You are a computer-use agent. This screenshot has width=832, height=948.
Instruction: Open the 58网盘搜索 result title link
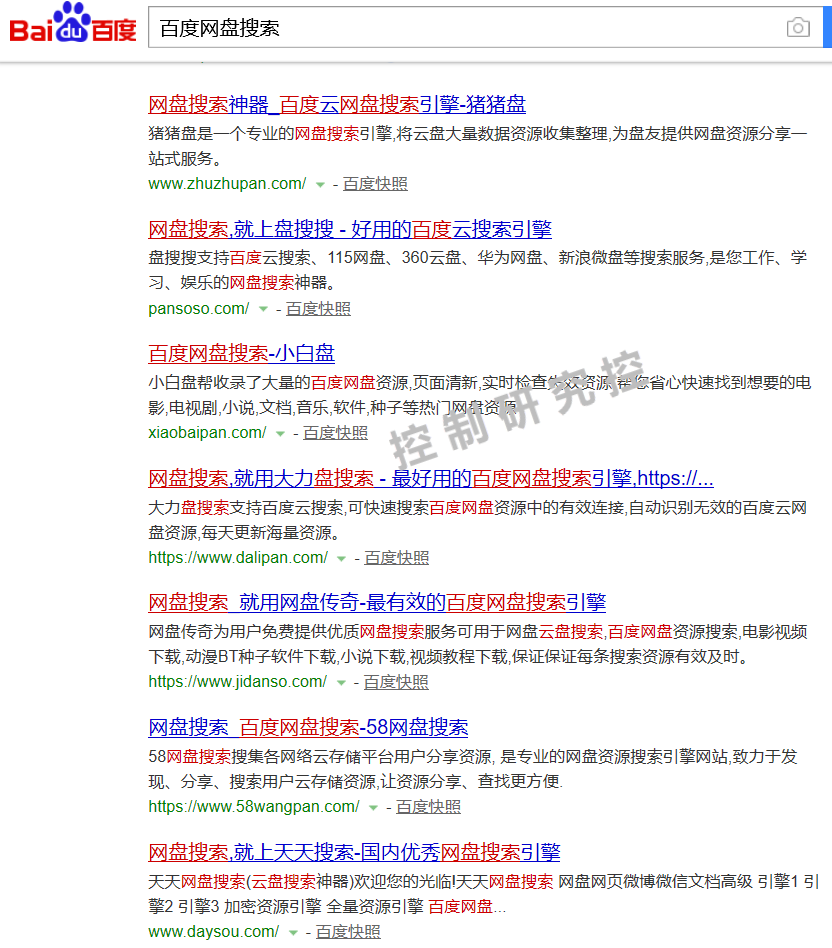click(308, 727)
